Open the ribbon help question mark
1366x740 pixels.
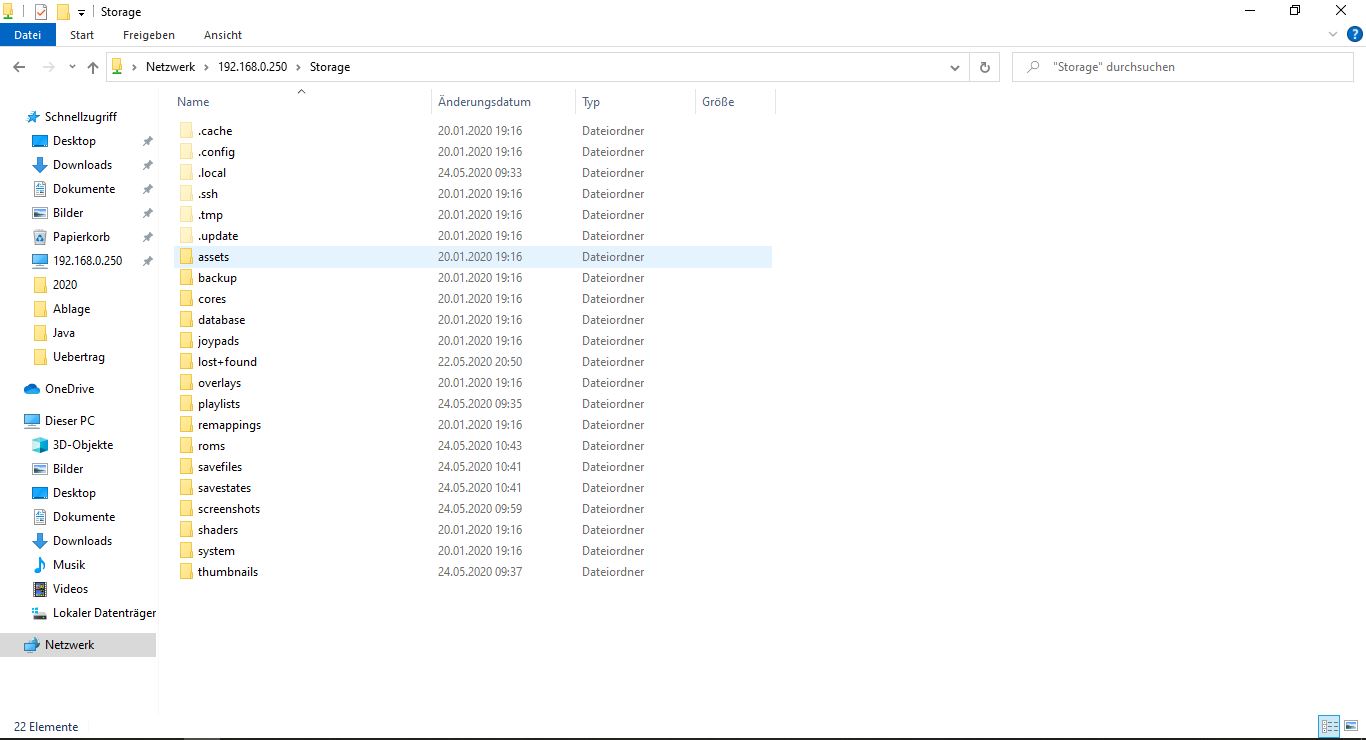coord(1355,34)
